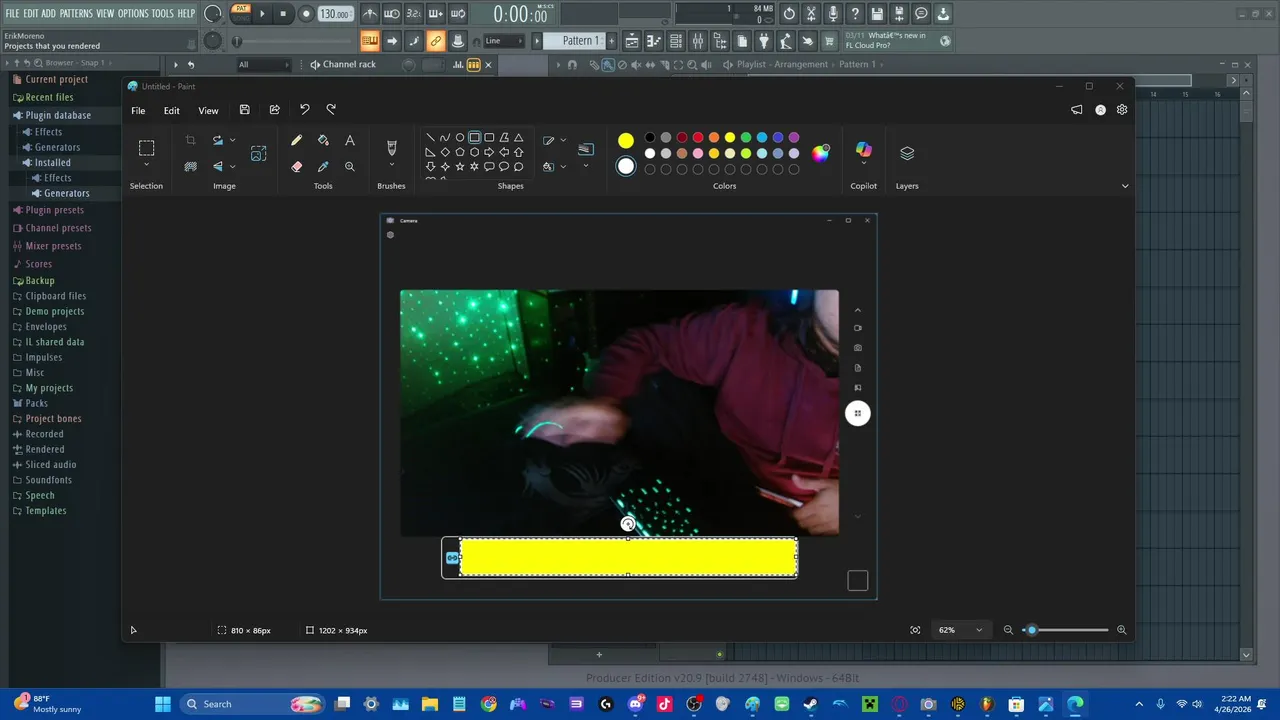Open the FL Studio mixer icon
This screenshot has height=720, width=1280.
(698, 41)
